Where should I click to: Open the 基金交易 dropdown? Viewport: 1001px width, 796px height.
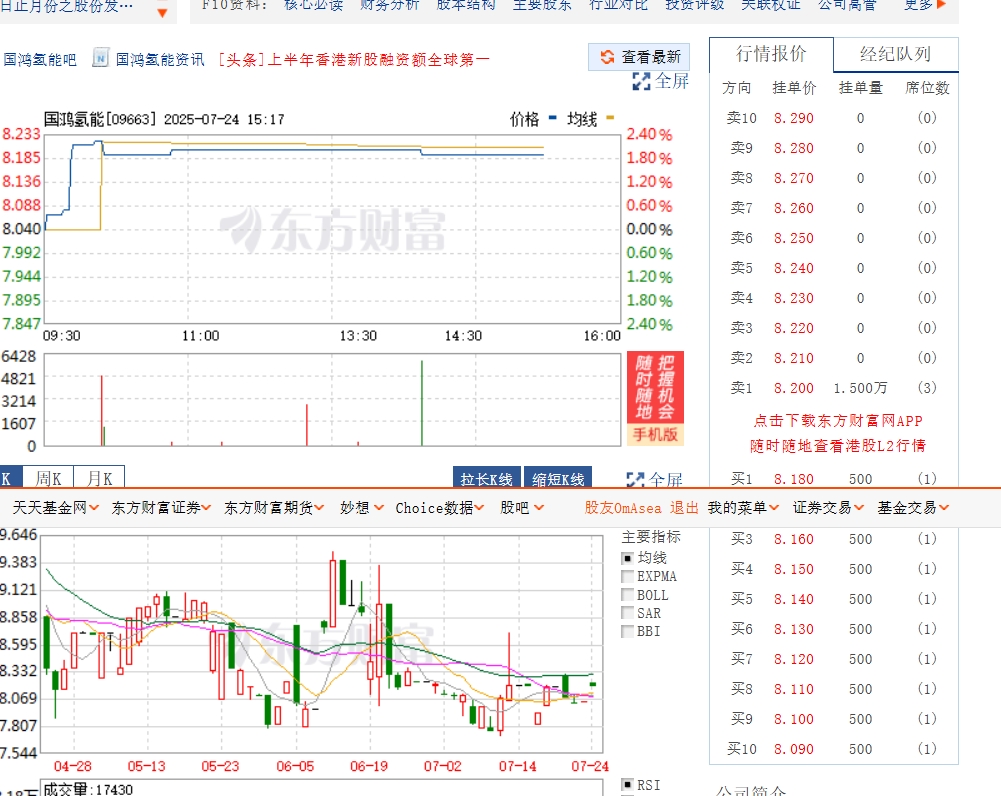tap(914, 507)
